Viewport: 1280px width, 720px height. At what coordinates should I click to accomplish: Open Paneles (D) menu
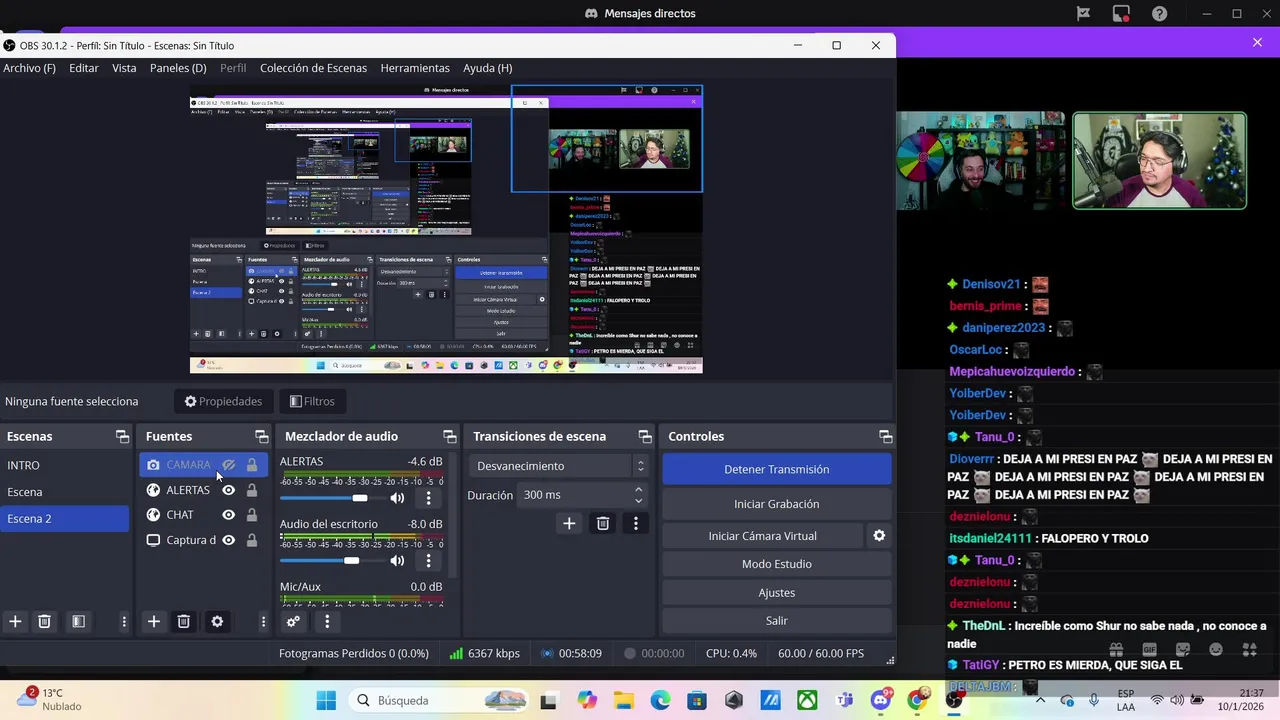click(178, 68)
